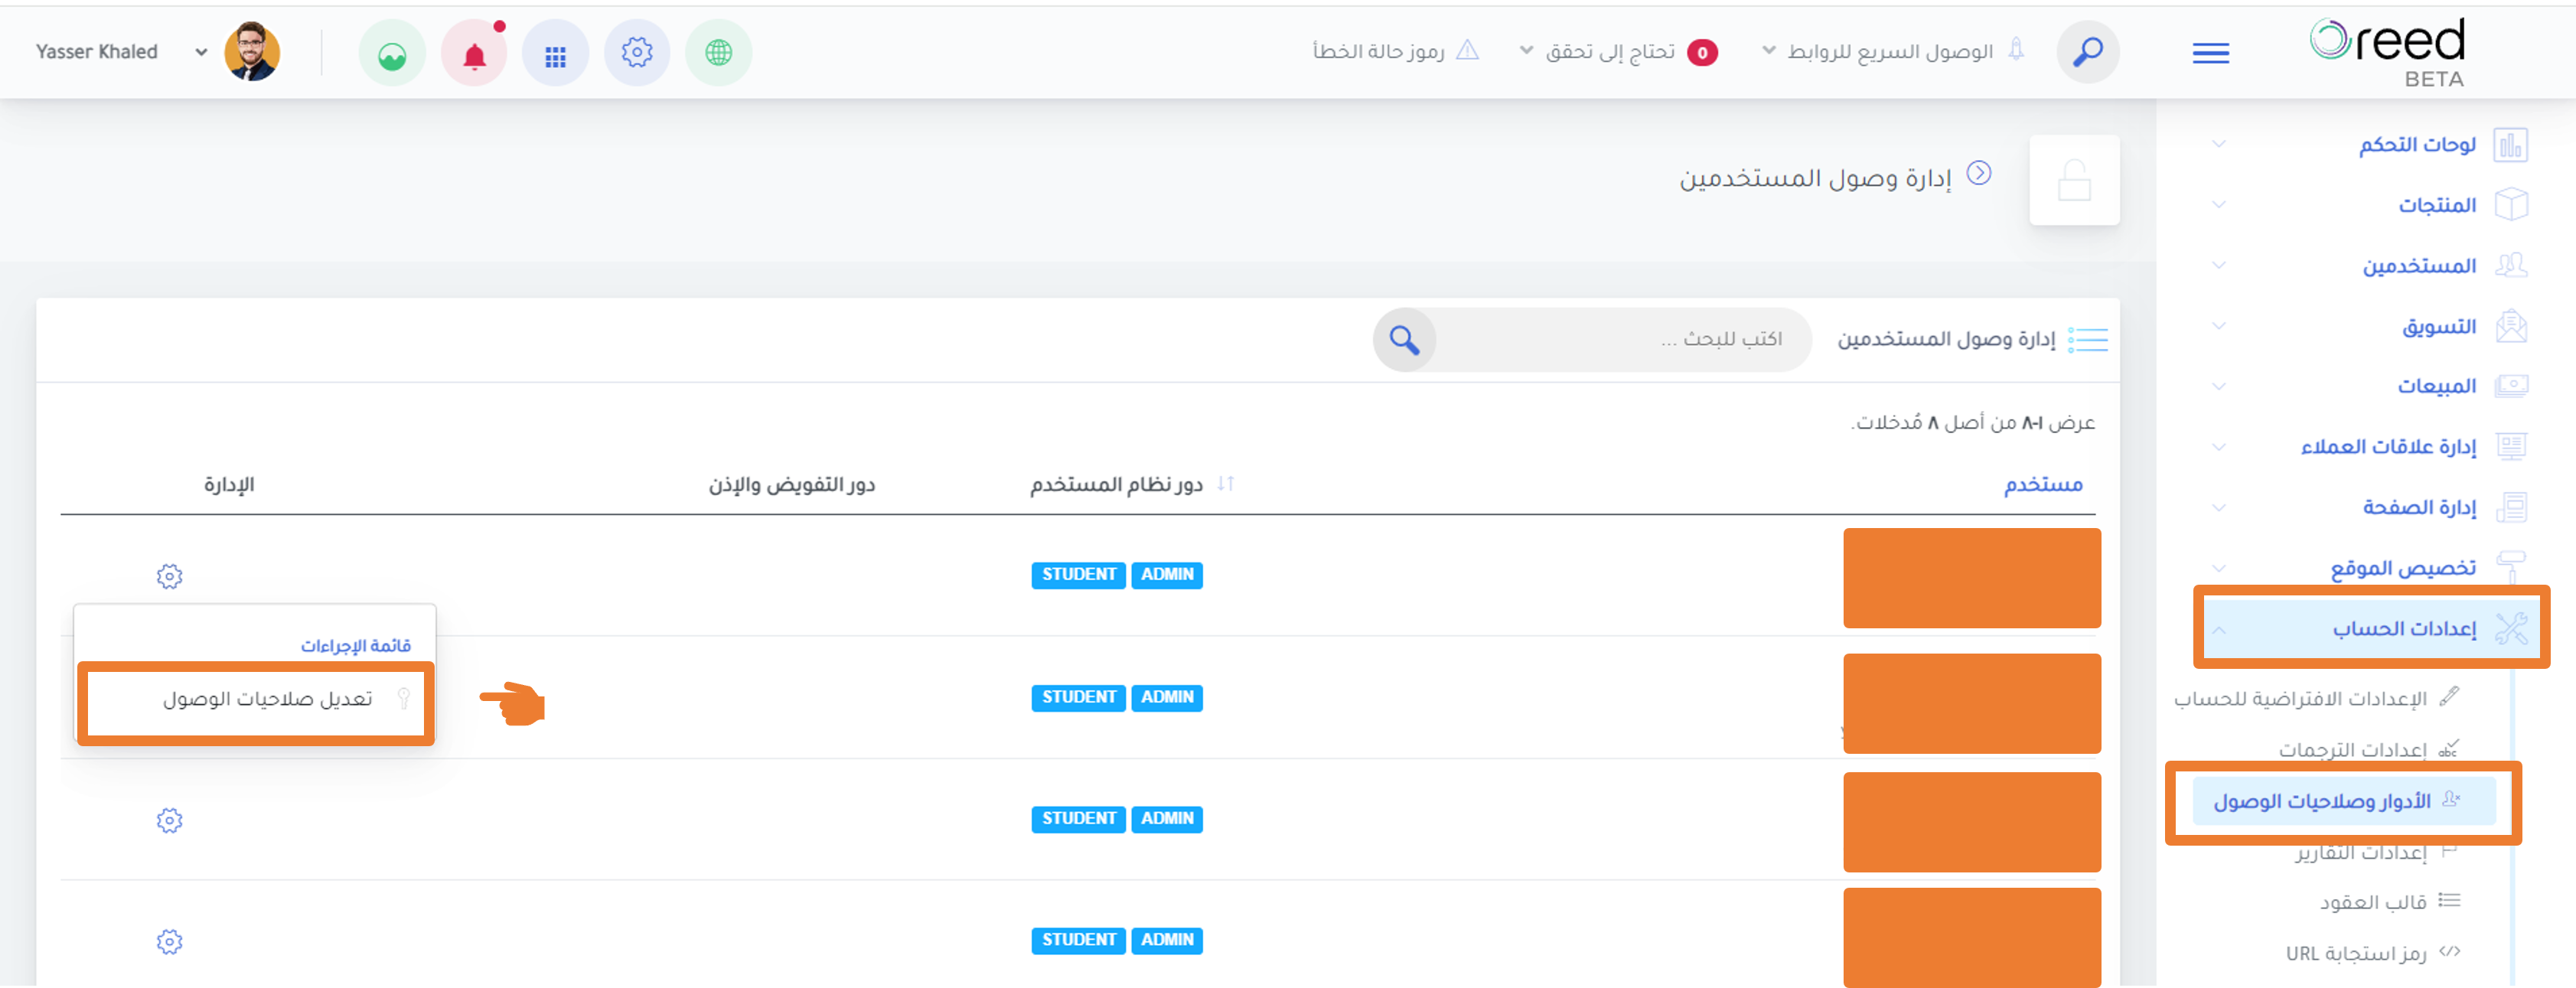This screenshot has height=988, width=2576.
Task: Collapse the إعدادات الحساب sidebar section
Action: [2370, 628]
